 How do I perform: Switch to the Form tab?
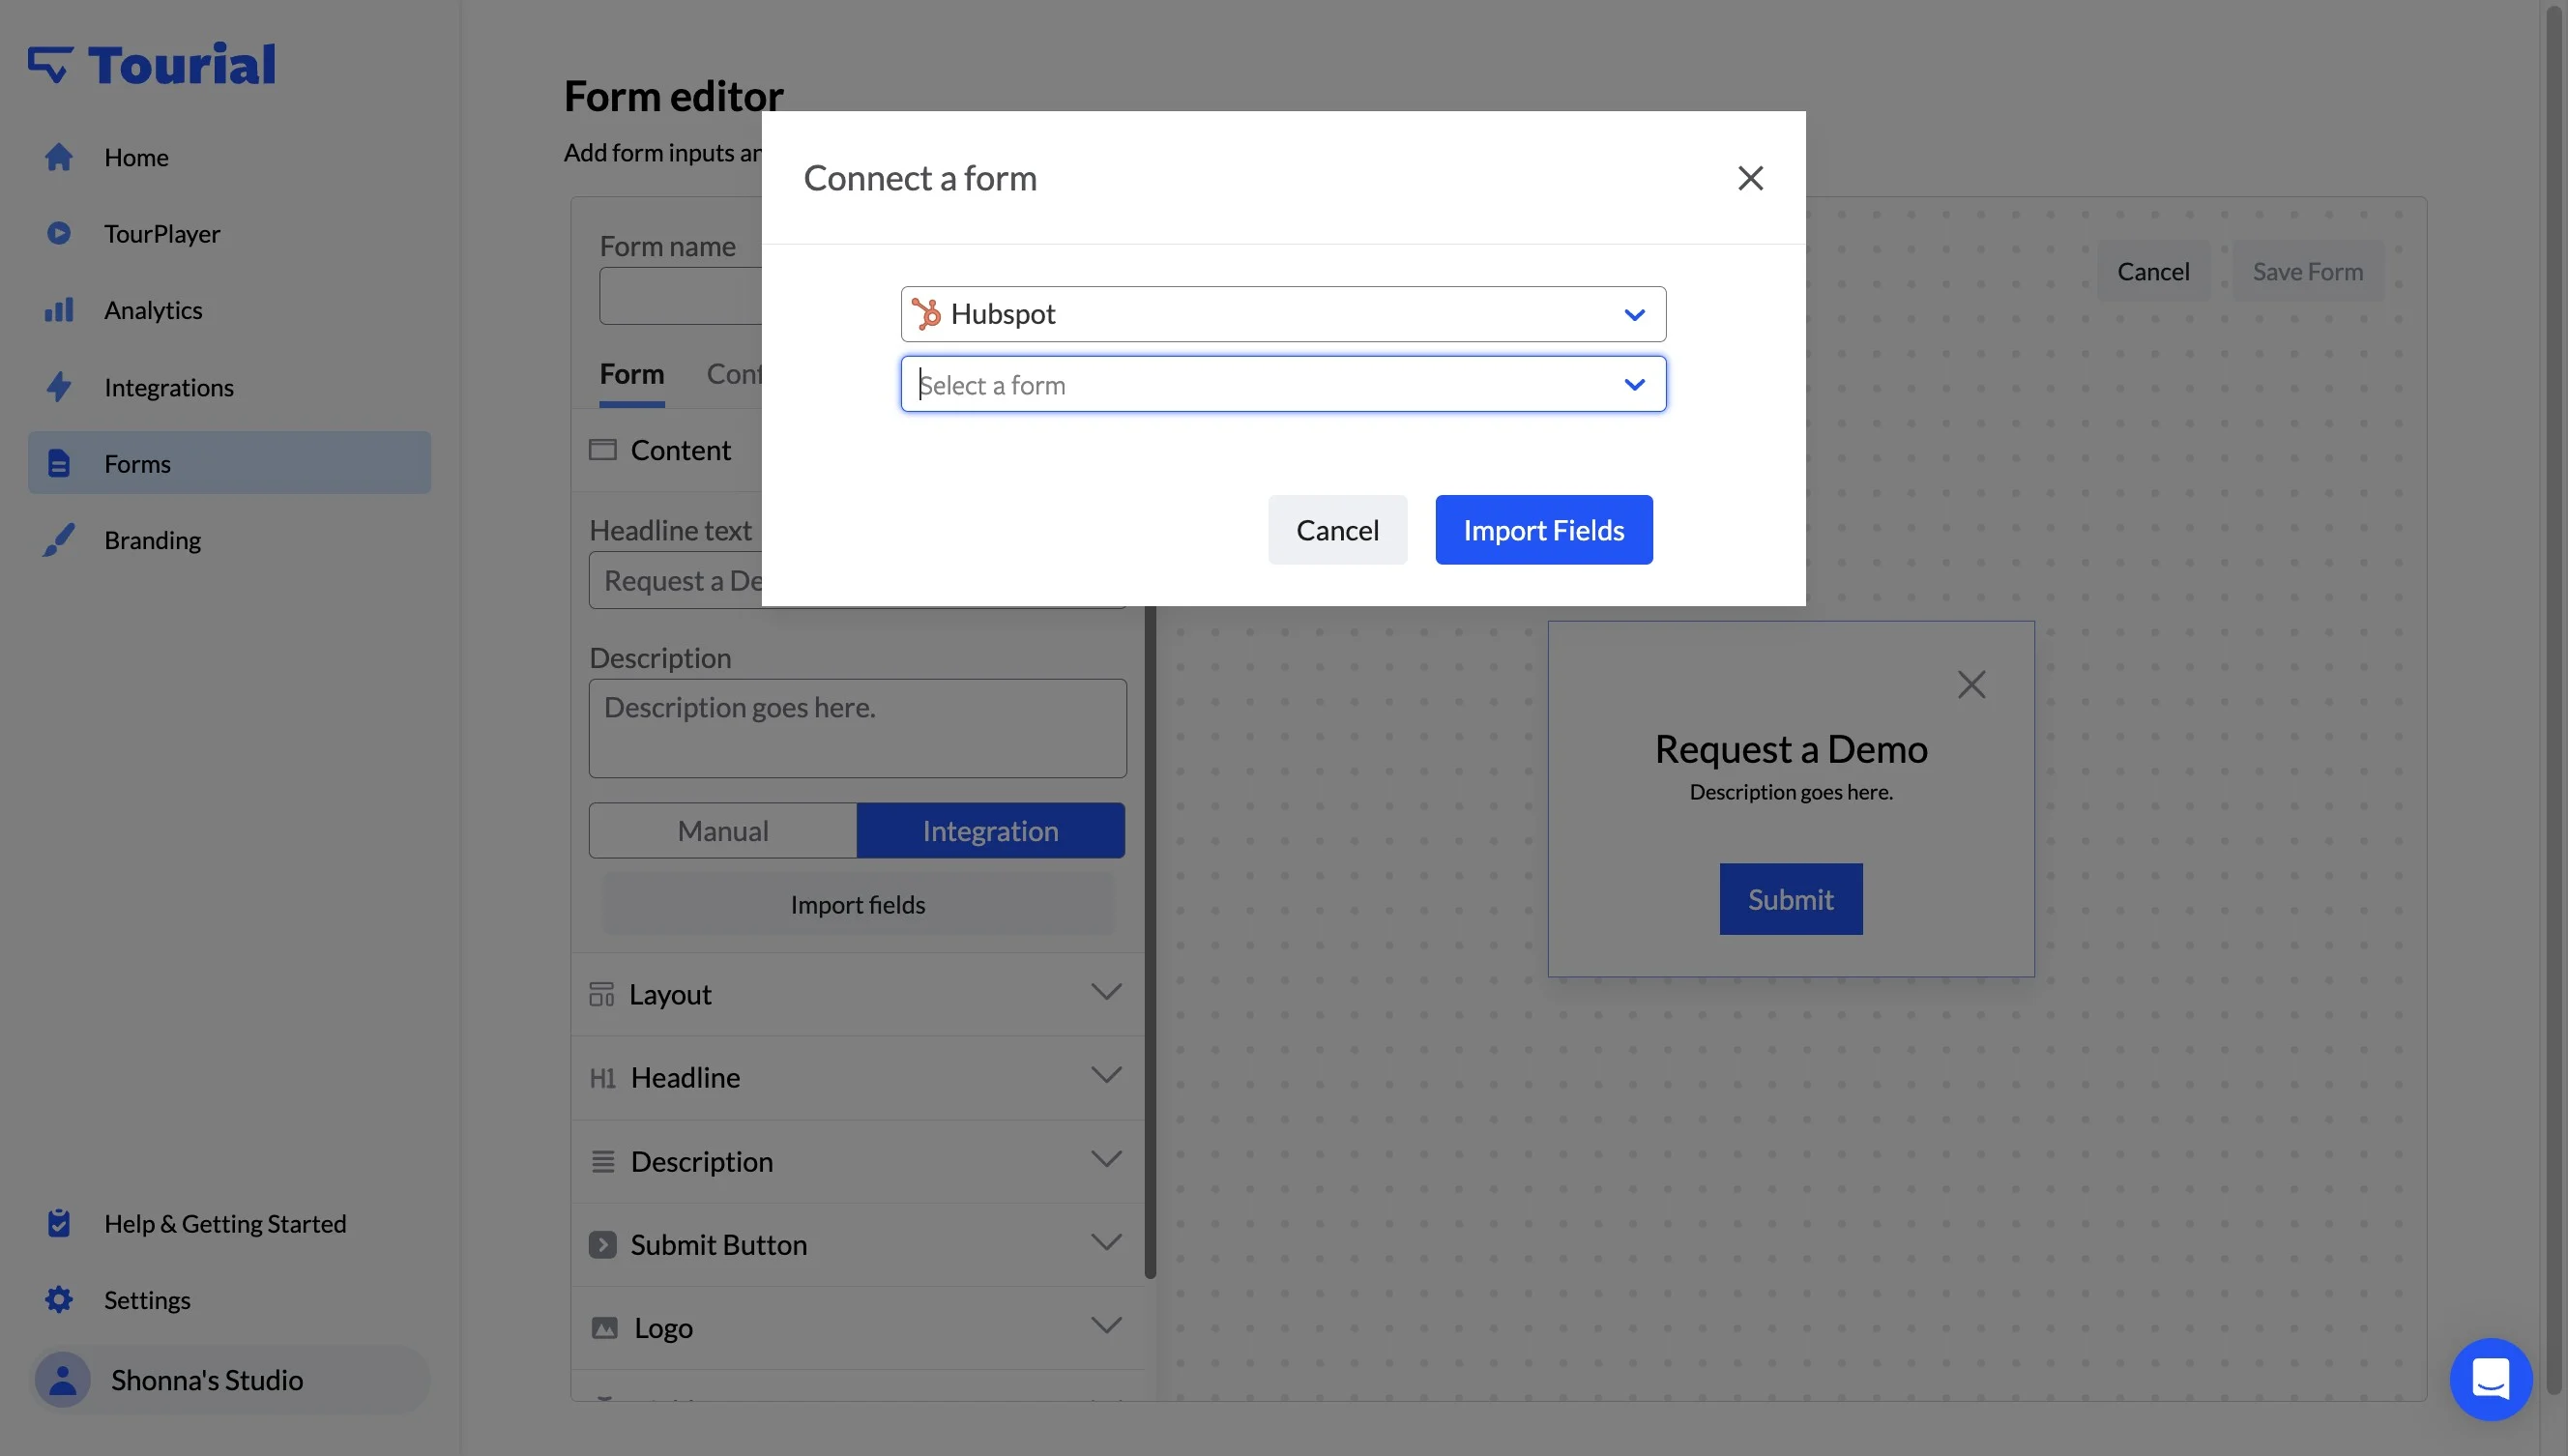click(x=632, y=374)
